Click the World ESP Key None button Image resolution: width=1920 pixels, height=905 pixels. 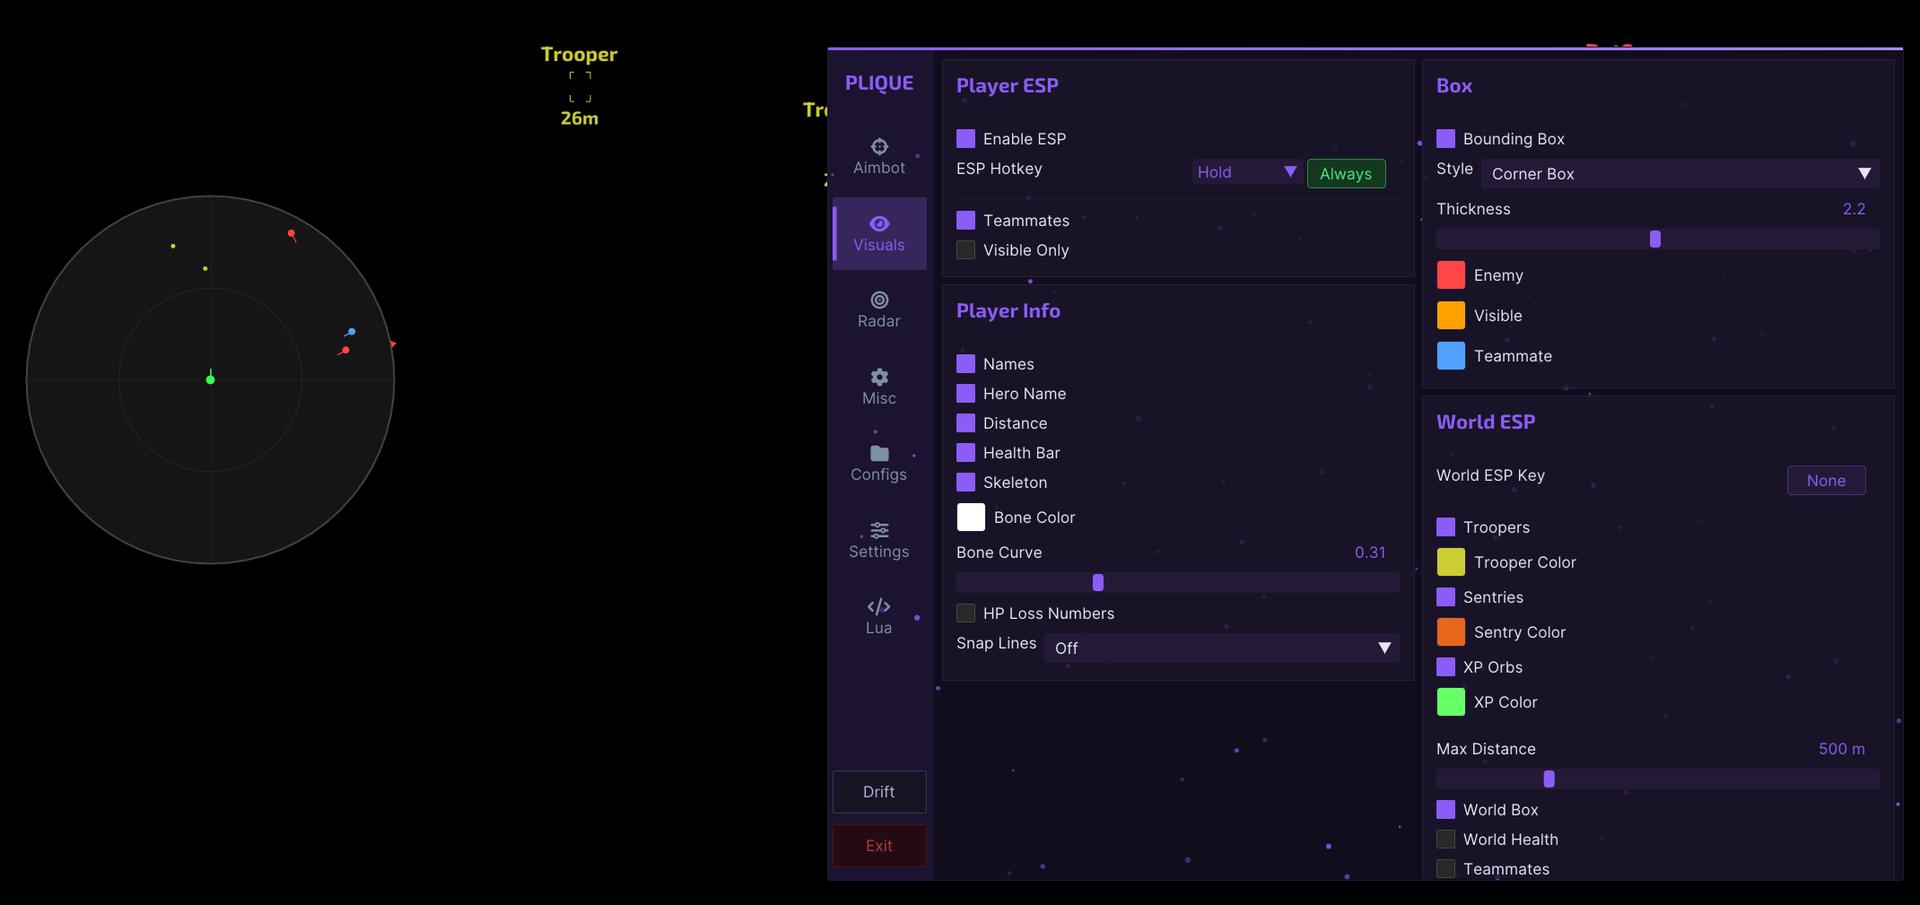pos(1826,480)
